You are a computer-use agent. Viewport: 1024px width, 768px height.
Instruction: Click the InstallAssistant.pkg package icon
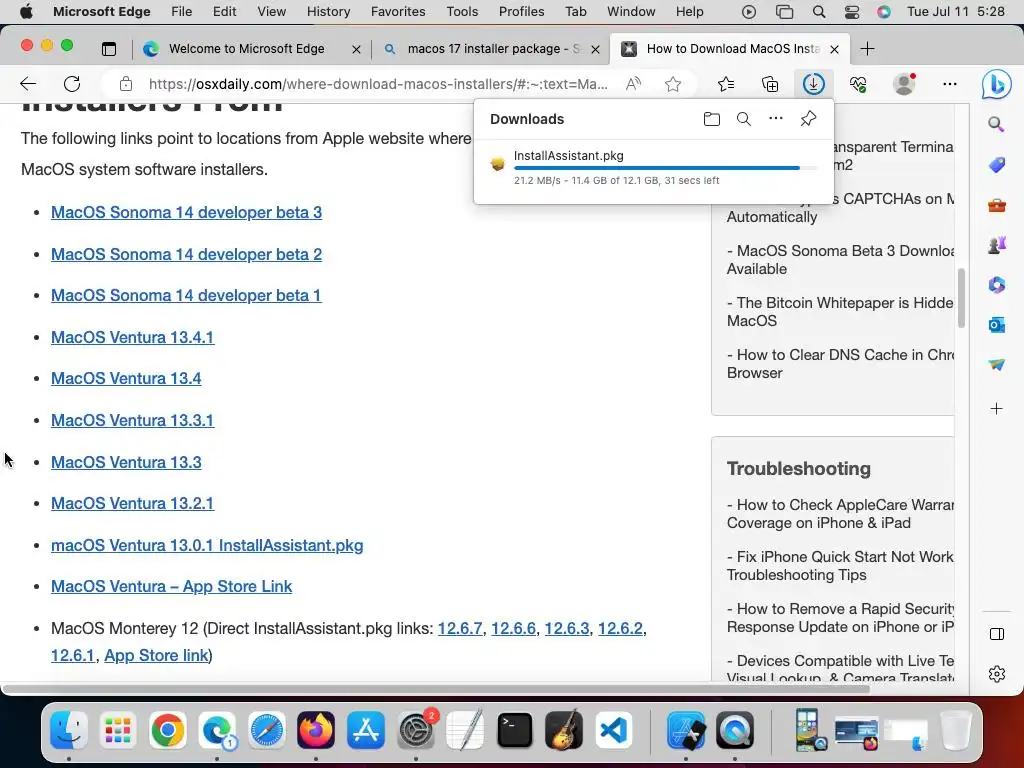498,163
